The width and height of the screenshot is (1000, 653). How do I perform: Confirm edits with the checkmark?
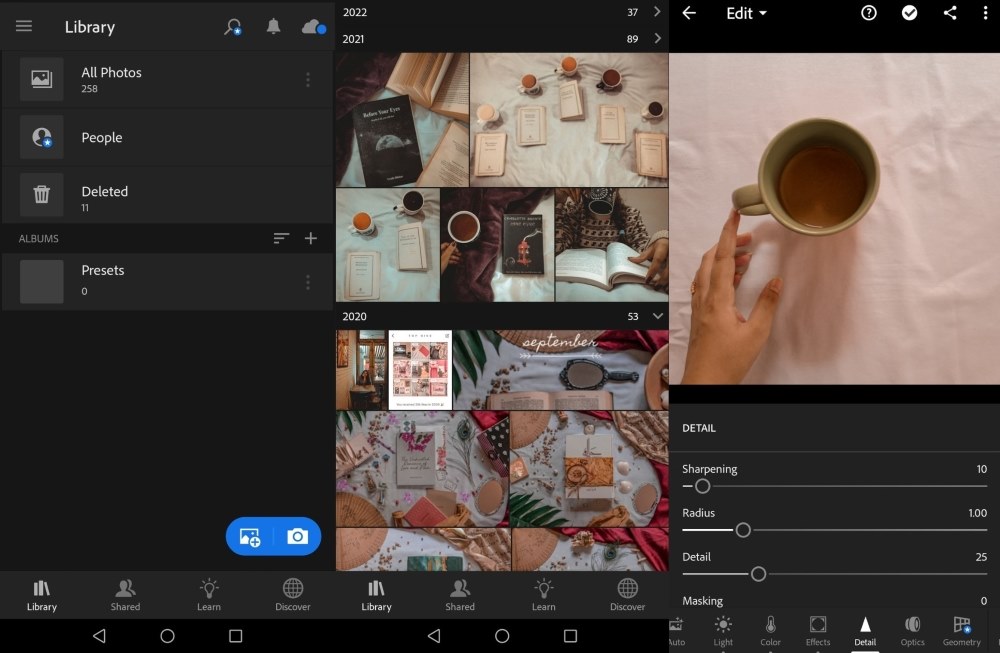(x=908, y=14)
